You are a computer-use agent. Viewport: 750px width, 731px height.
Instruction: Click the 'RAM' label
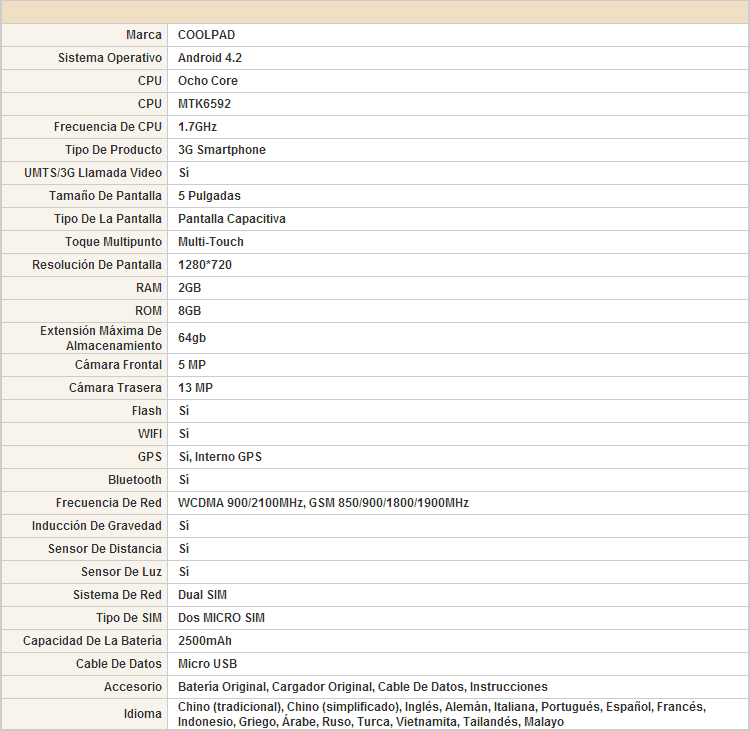[149, 288]
